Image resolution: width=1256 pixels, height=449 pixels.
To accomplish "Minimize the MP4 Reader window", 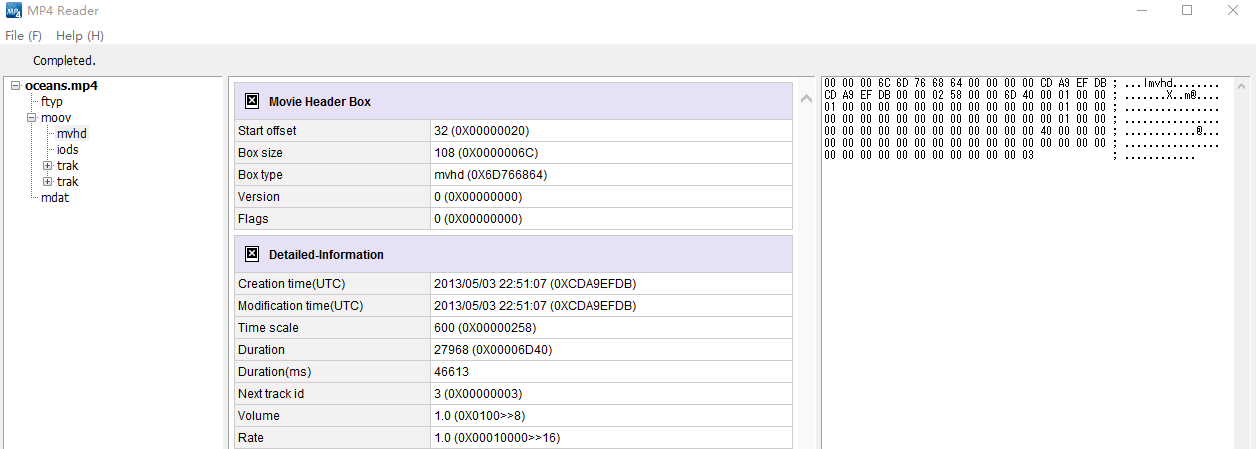I will point(1141,11).
